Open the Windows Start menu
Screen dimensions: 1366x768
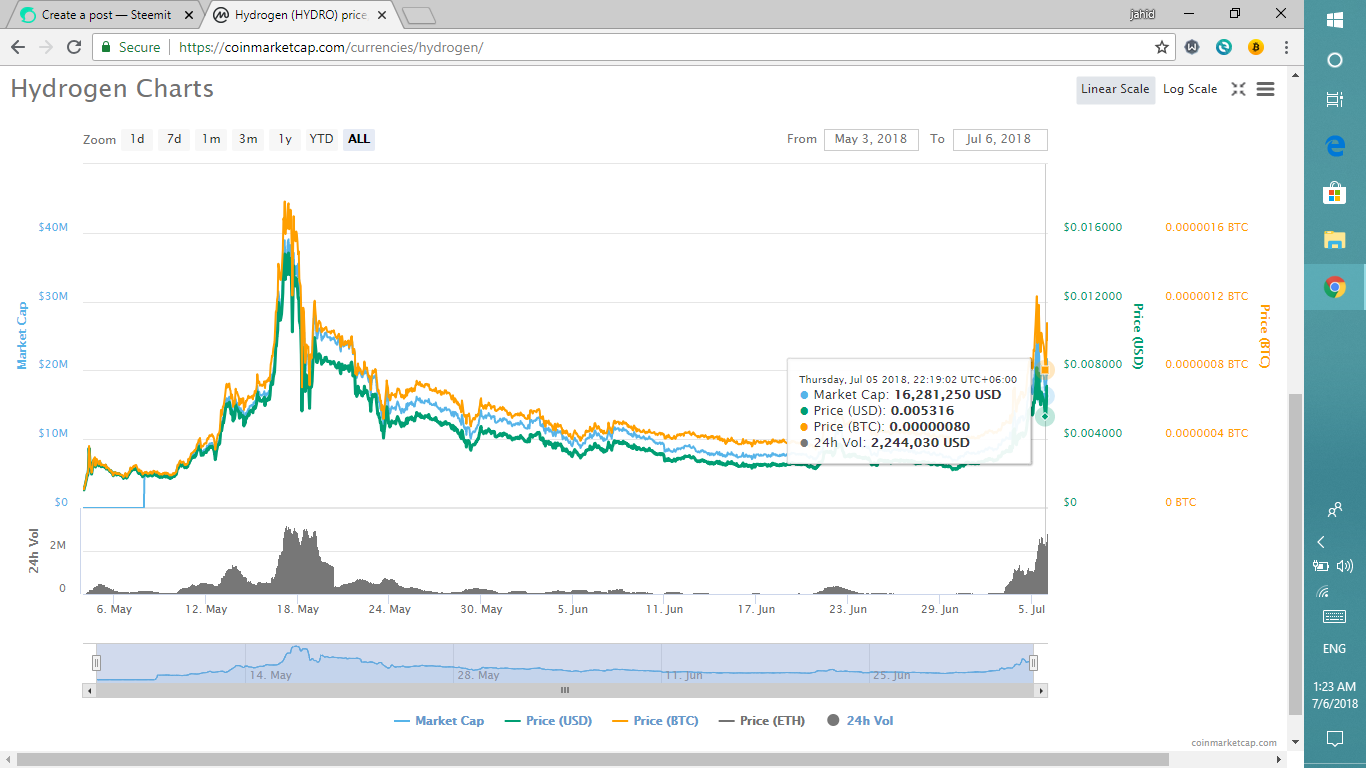pos(1334,20)
